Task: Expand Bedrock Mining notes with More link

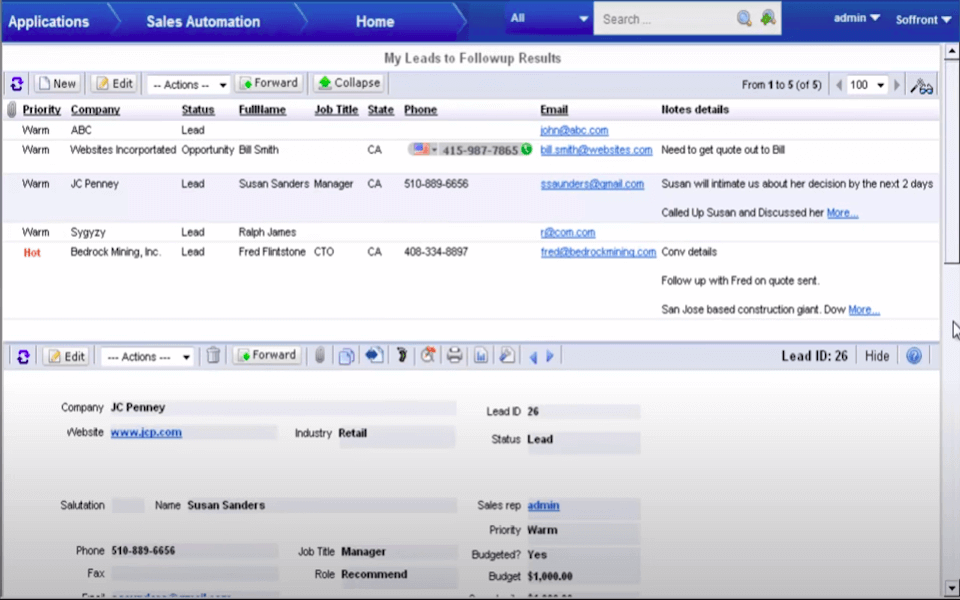Action: (864, 309)
